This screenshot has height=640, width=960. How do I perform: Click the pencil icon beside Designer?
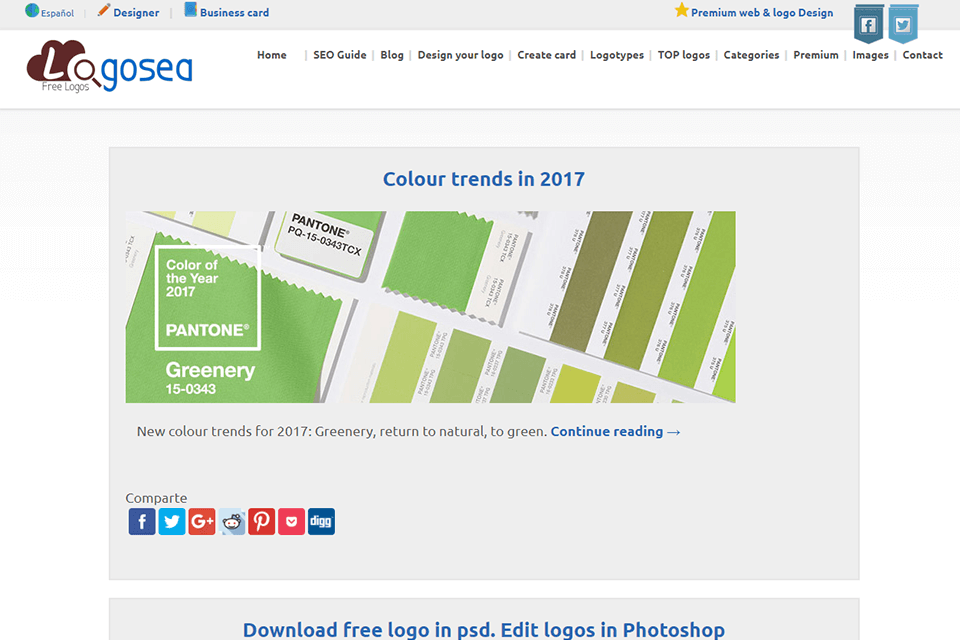(104, 10)
